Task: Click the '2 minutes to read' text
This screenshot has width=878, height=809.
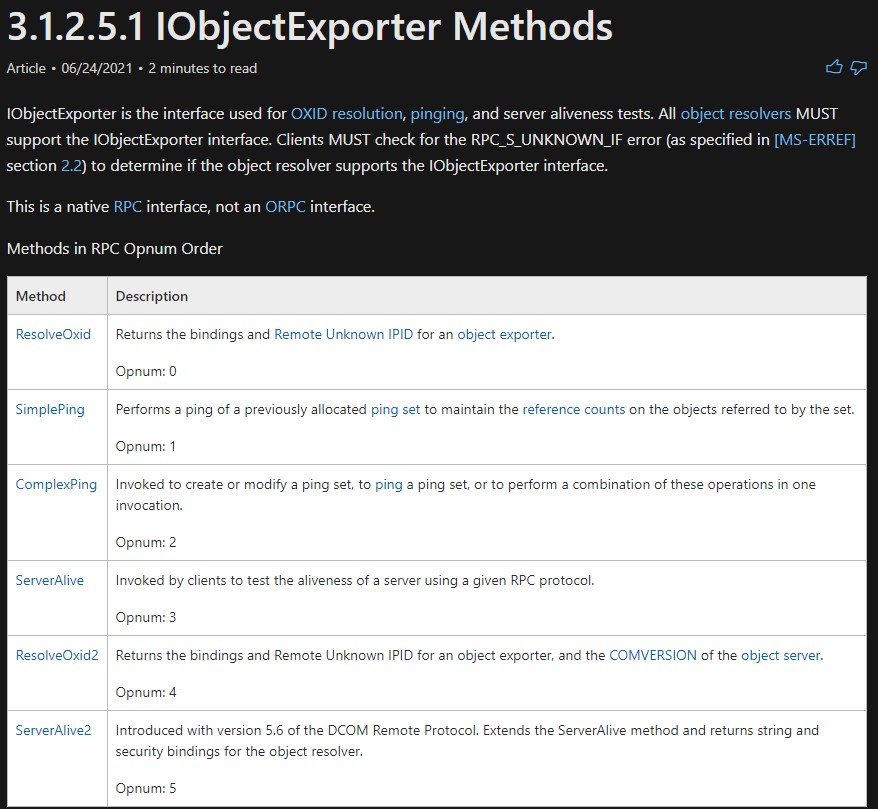Action: 203,68
